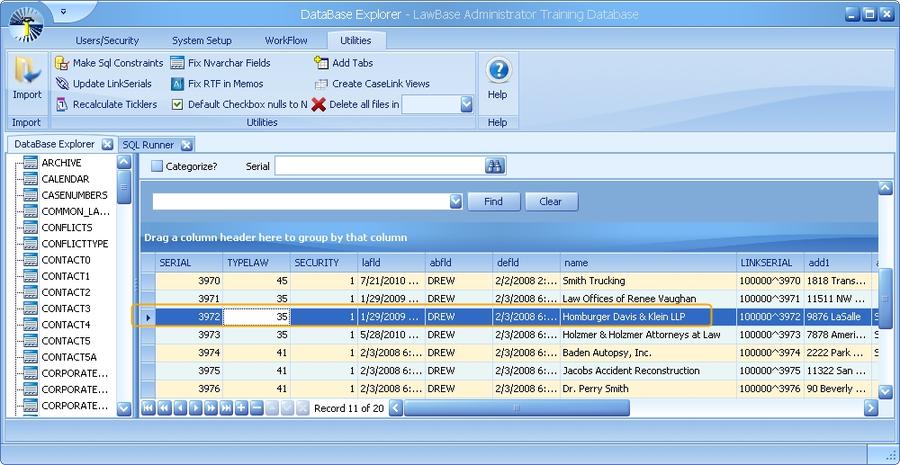
Task: Toggle Default Checkbox nulls to N
Action: tap(177, 104)
